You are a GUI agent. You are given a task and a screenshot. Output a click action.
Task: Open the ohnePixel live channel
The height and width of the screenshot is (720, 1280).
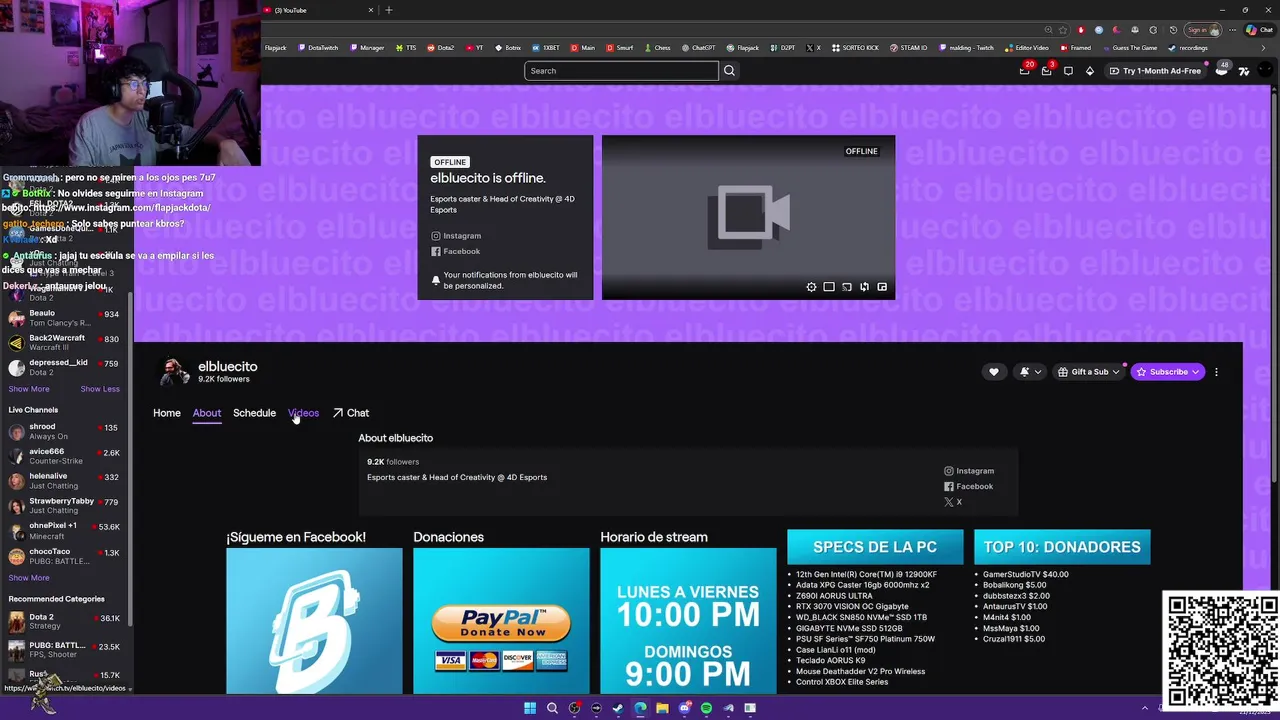coord(64,531)
